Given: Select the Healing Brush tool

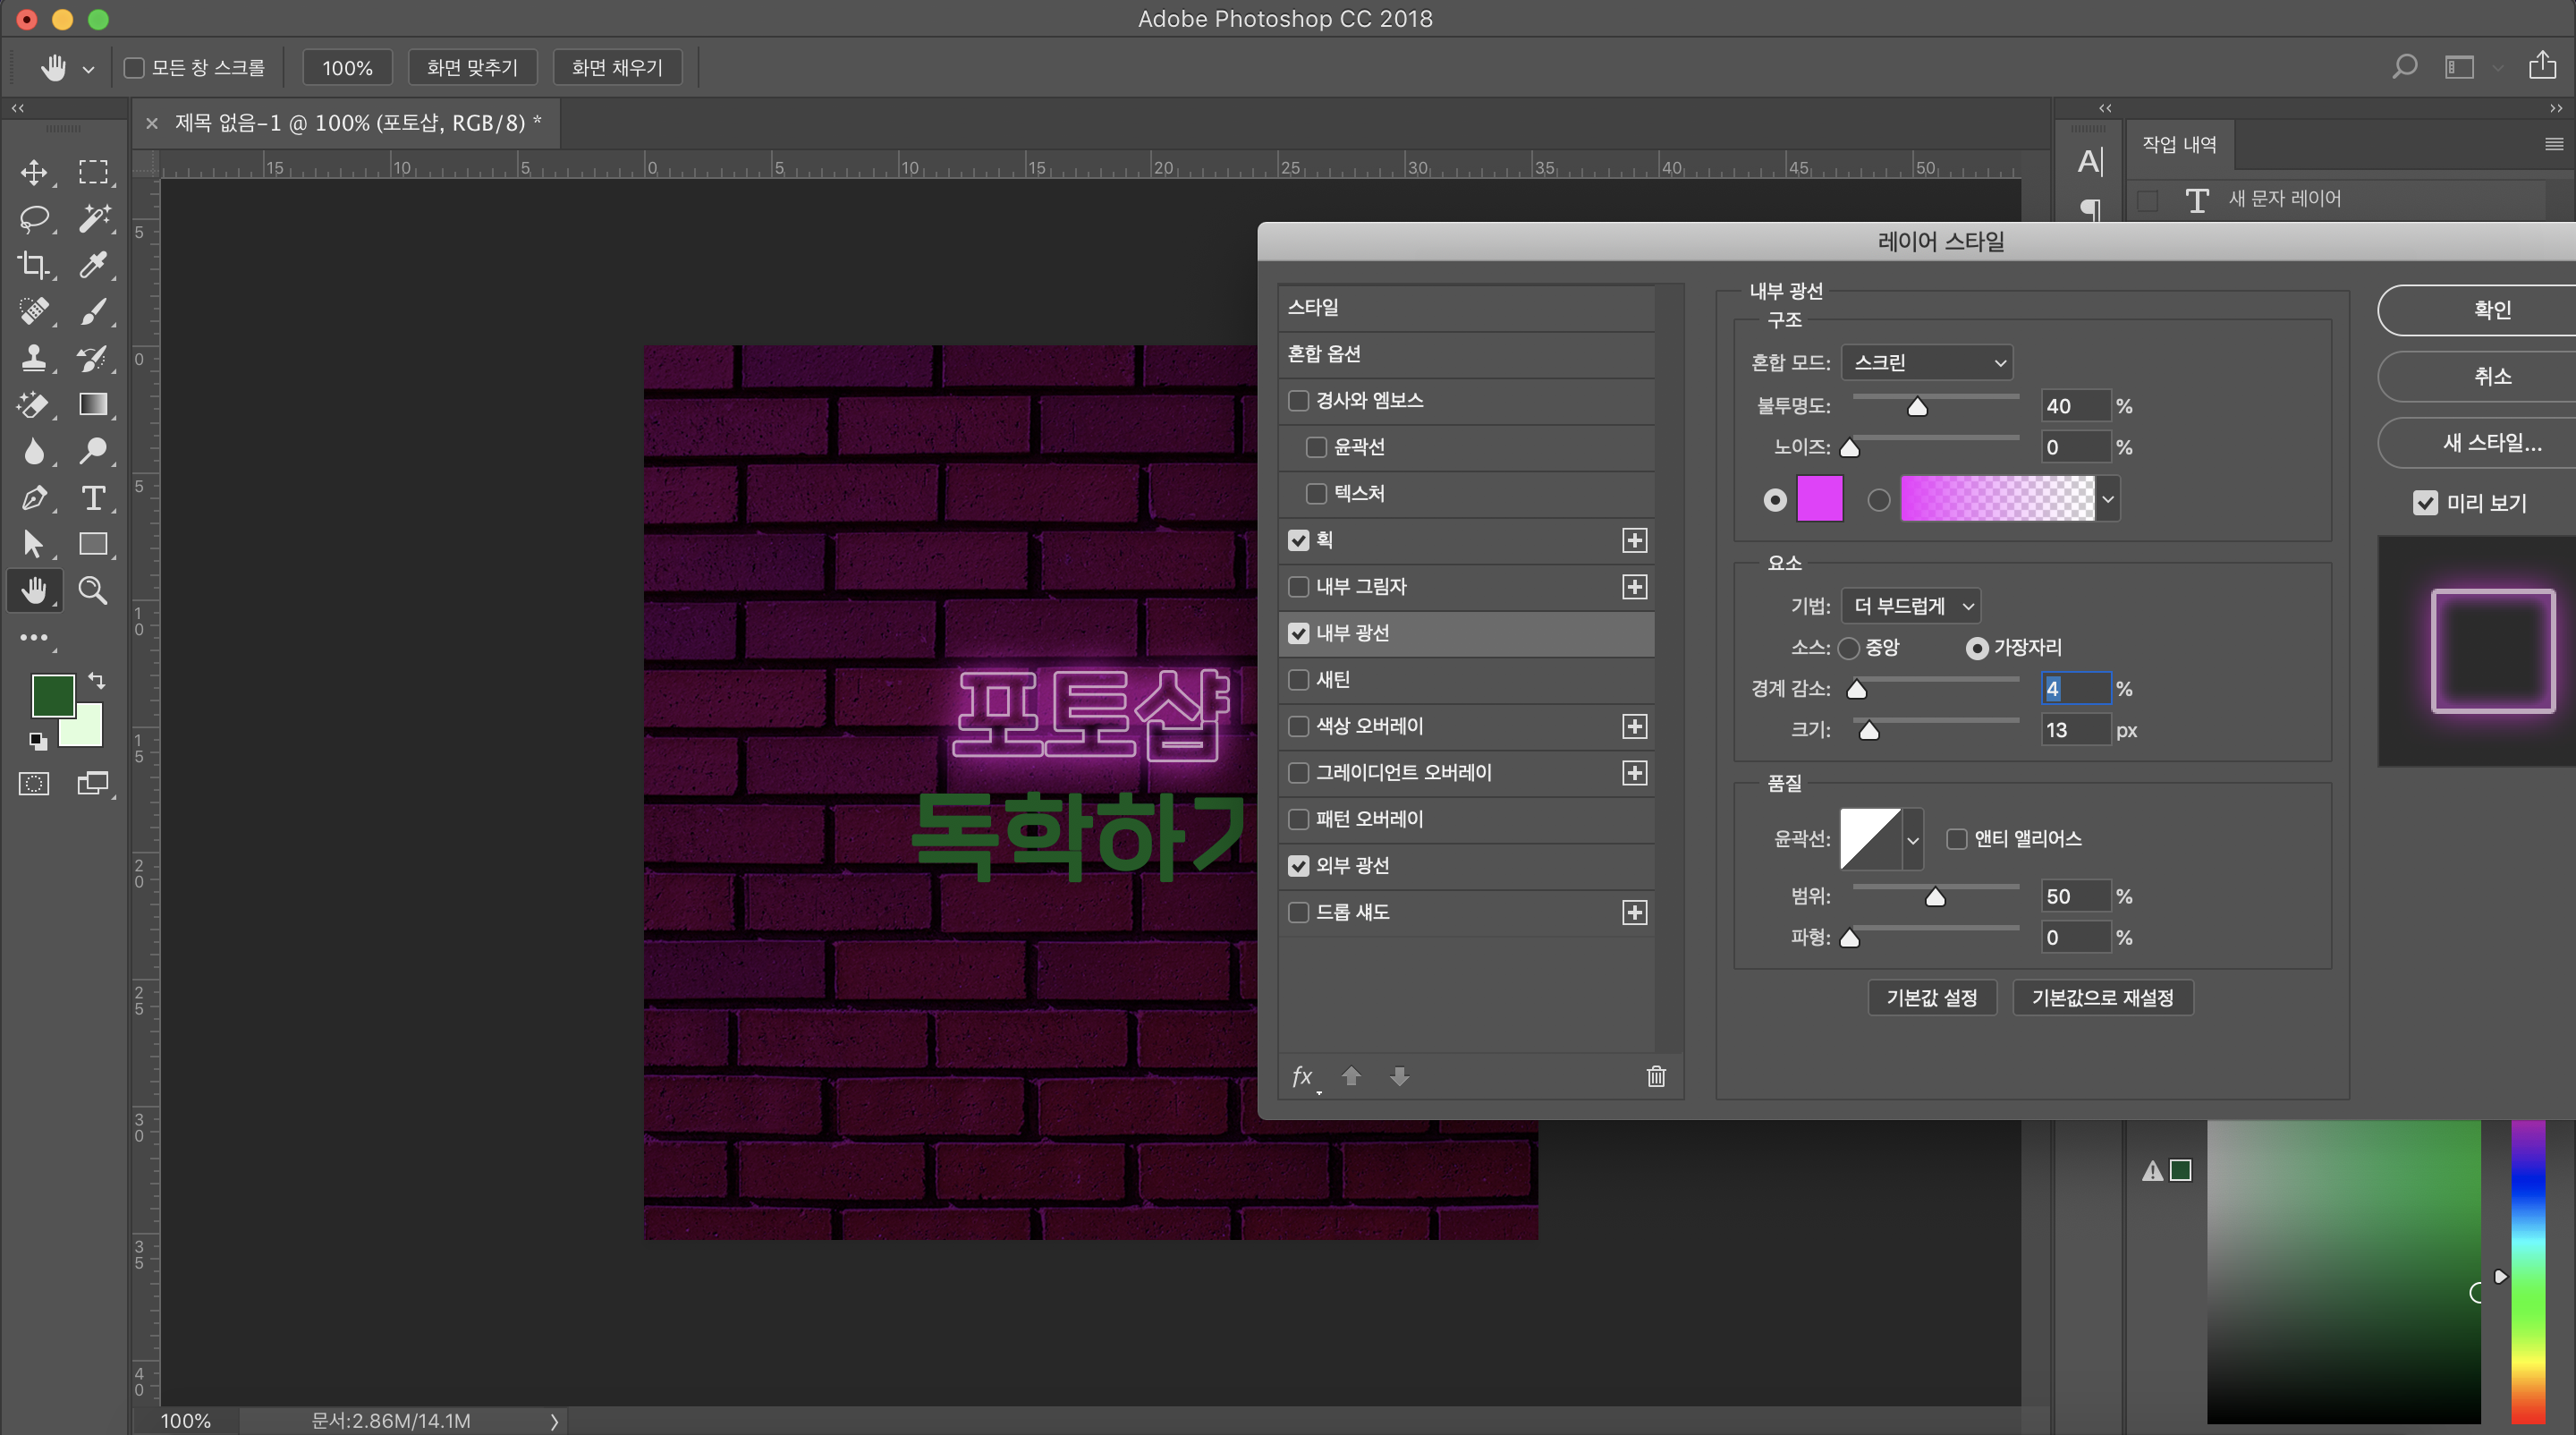Looking at the screenshot, I should tap(34, 311).
